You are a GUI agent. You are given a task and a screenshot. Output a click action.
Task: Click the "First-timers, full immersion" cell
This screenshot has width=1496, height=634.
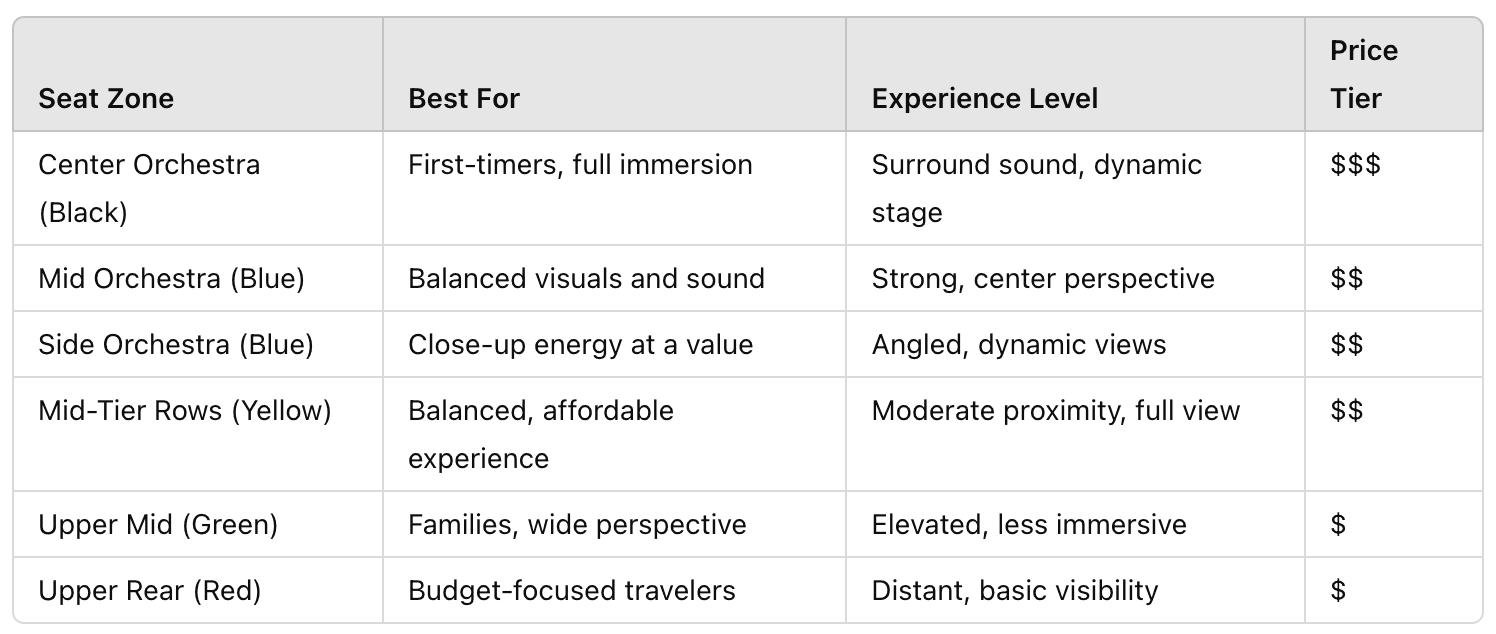[x=580, y=164]
